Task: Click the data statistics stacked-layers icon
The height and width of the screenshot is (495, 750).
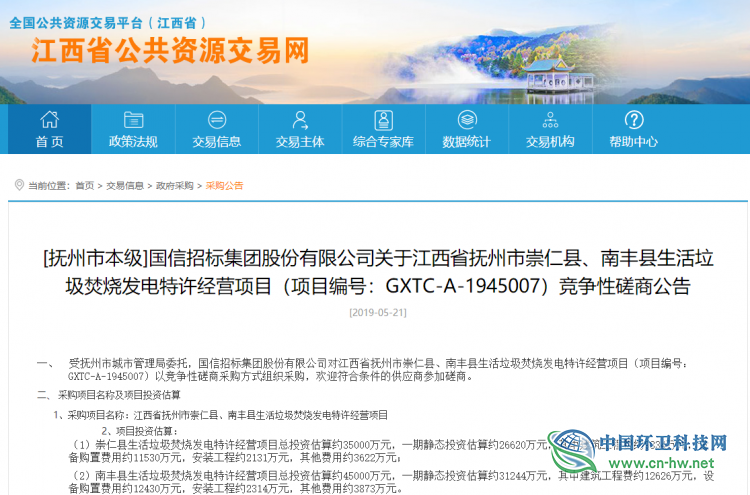Action: click(467, 120)
